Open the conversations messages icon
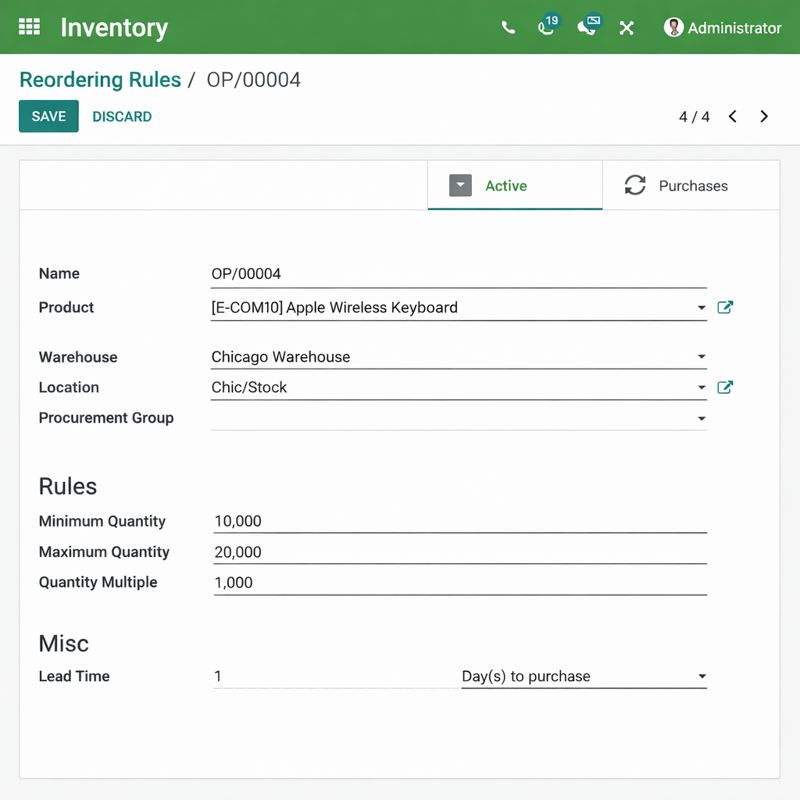 click(587, 27)
